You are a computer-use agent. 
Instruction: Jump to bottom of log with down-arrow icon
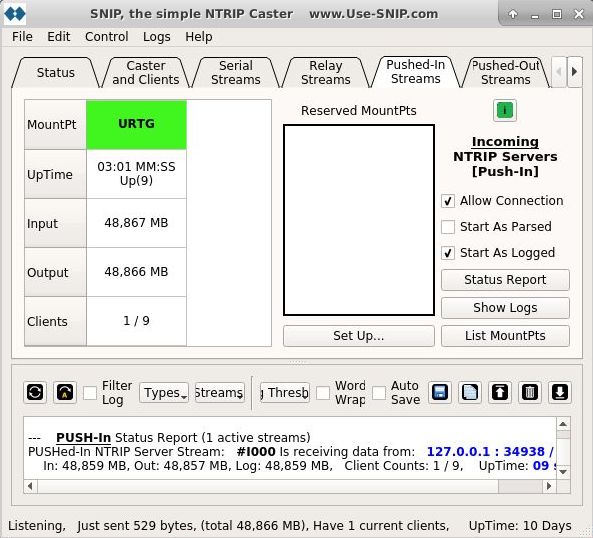click(x=560, y=392)
